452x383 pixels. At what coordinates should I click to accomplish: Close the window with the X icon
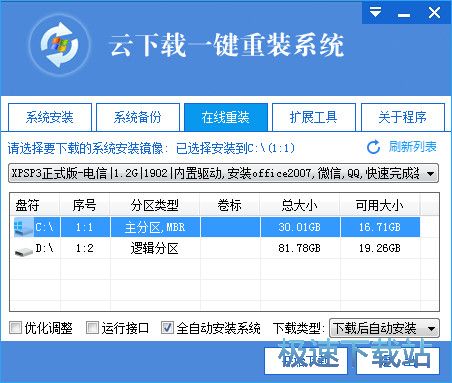(434, 13)
